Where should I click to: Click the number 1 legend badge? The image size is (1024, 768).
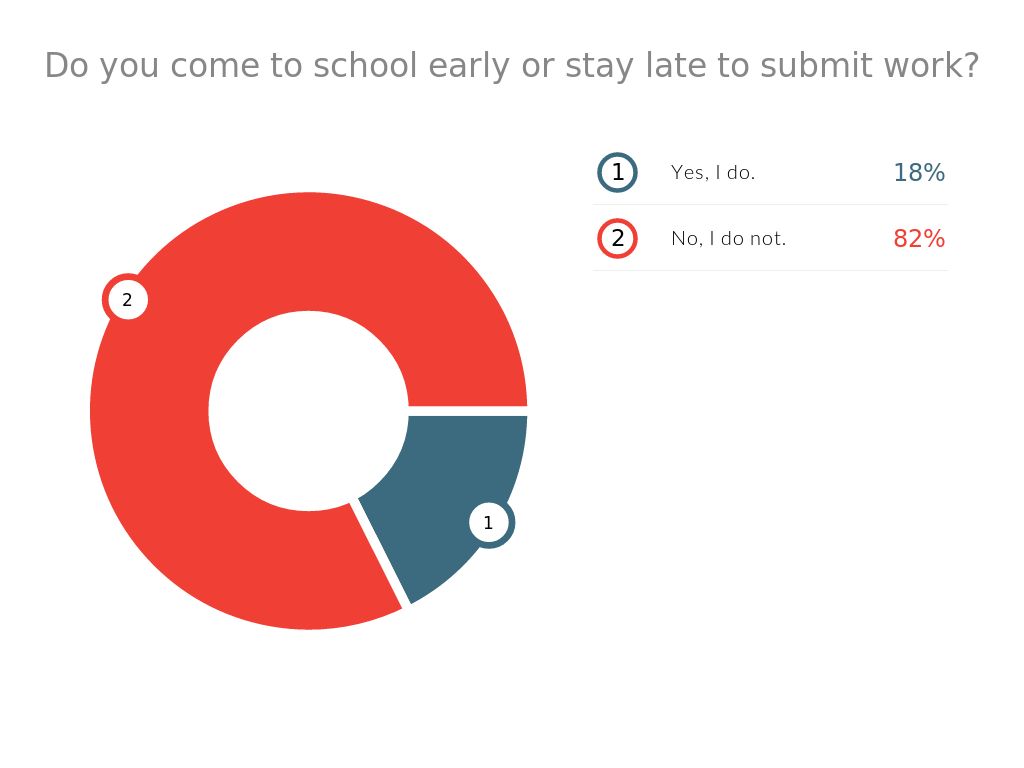tap(617, 173)
